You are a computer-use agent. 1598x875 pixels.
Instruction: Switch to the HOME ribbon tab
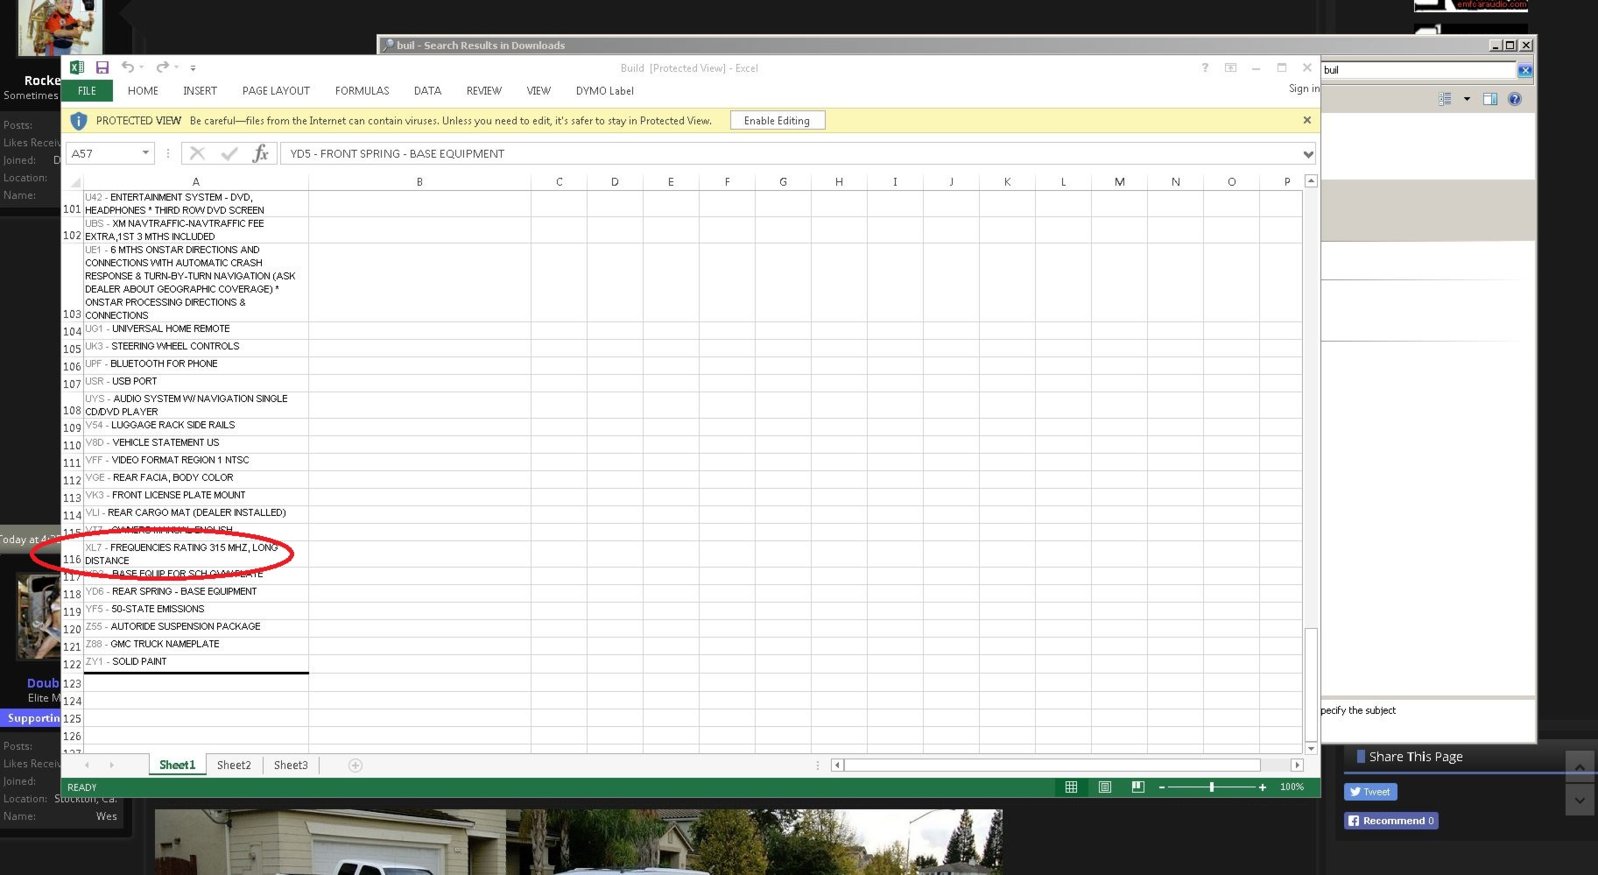pyautogui.click(x=143, y=91)
